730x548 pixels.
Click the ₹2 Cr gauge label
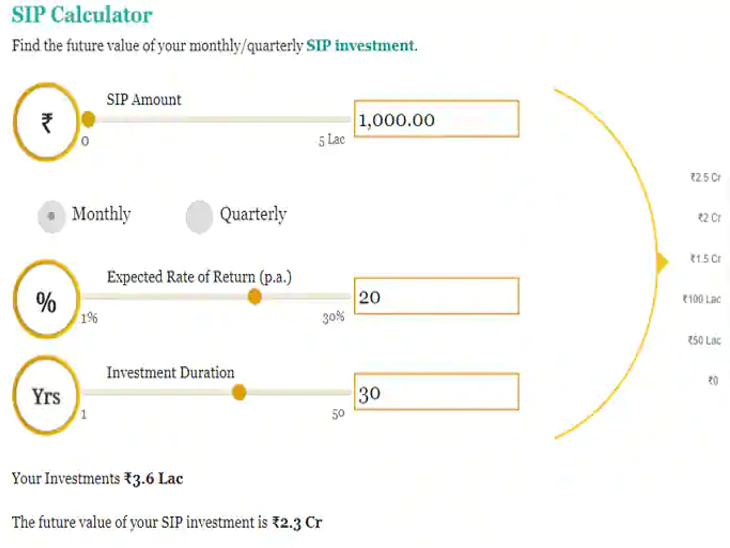(708, 218)
